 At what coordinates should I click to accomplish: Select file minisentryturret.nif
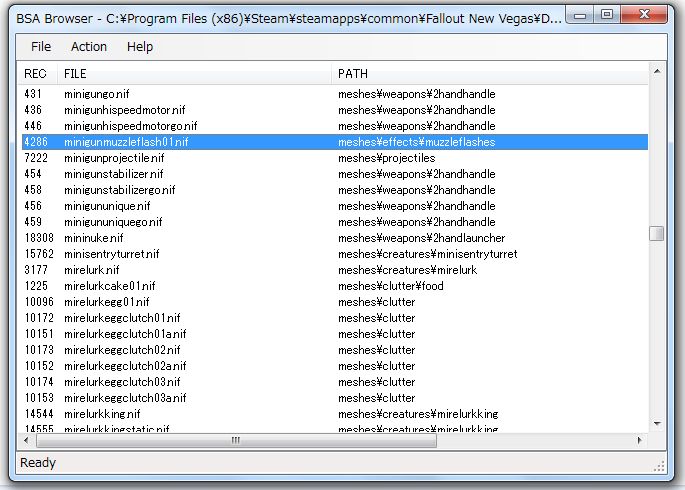(x=111, y=254)
